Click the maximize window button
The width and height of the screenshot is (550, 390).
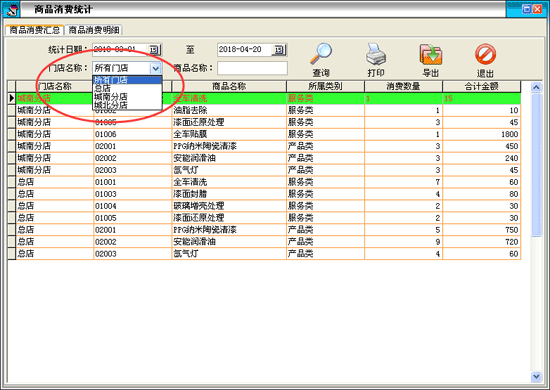[526, 9]
